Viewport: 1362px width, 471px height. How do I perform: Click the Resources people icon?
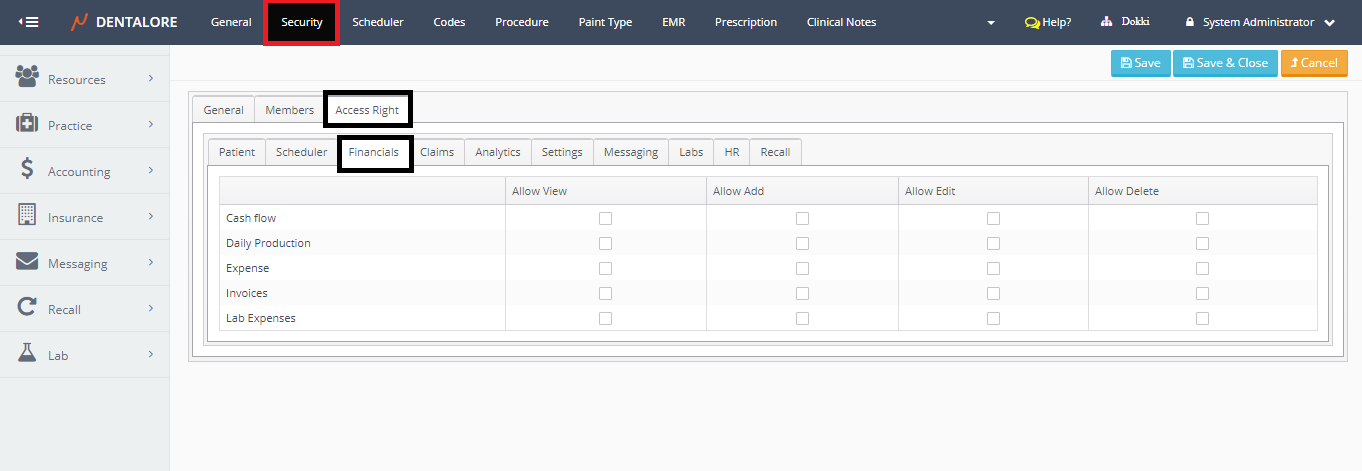point(28,76)
